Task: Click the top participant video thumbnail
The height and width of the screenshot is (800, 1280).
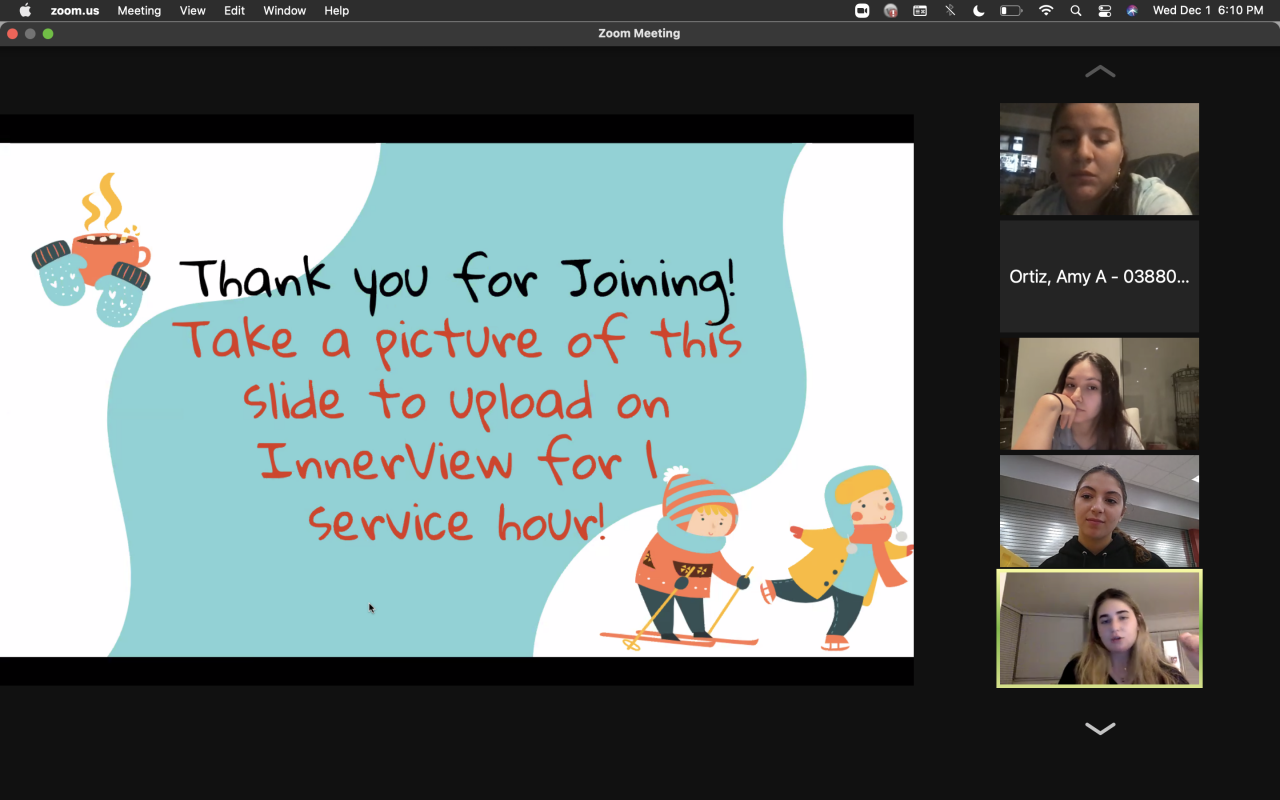Action: coord(1099,159)
